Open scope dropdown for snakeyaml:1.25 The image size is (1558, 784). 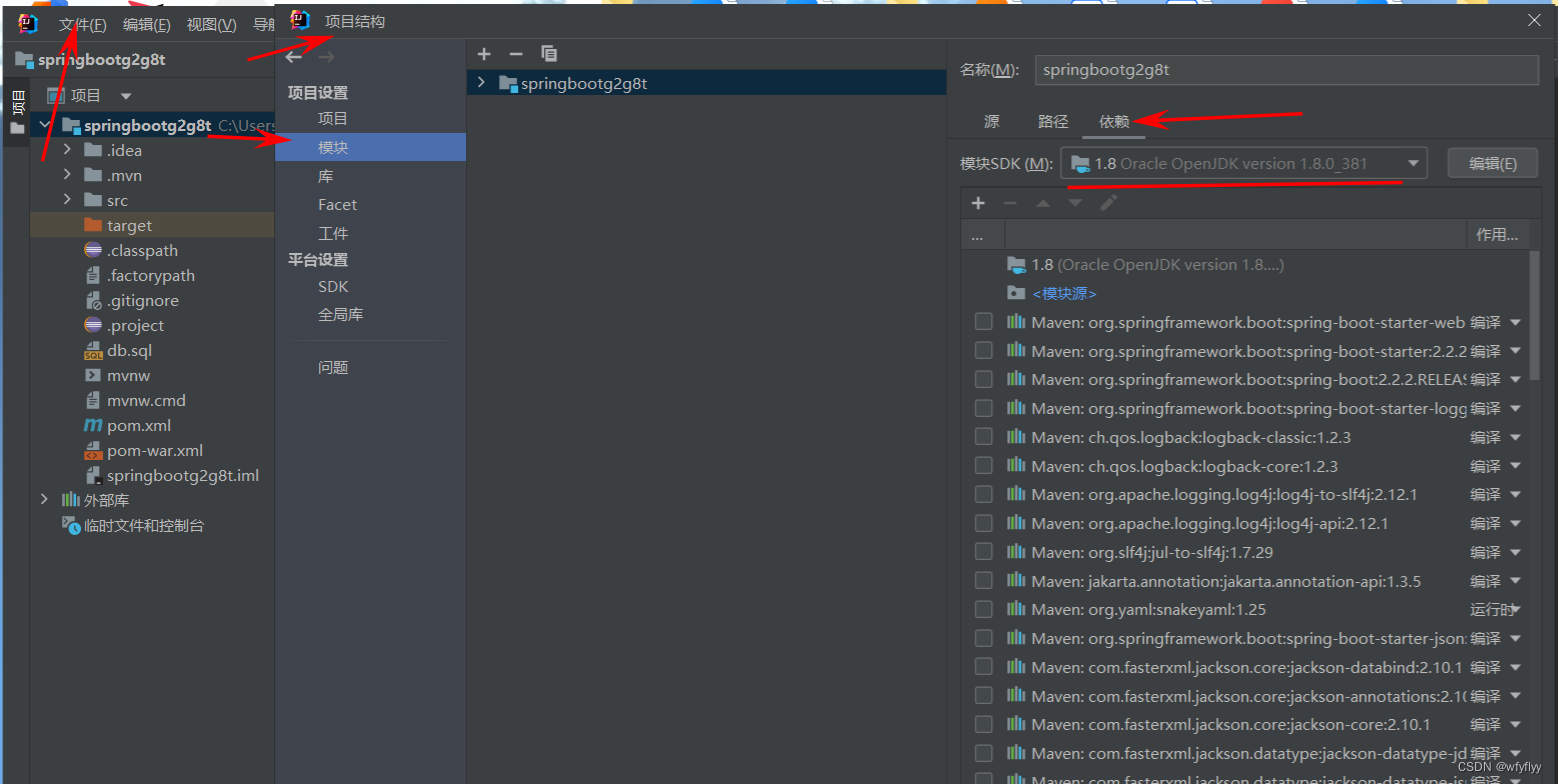pyautogui.click(x=1515, y=609)
